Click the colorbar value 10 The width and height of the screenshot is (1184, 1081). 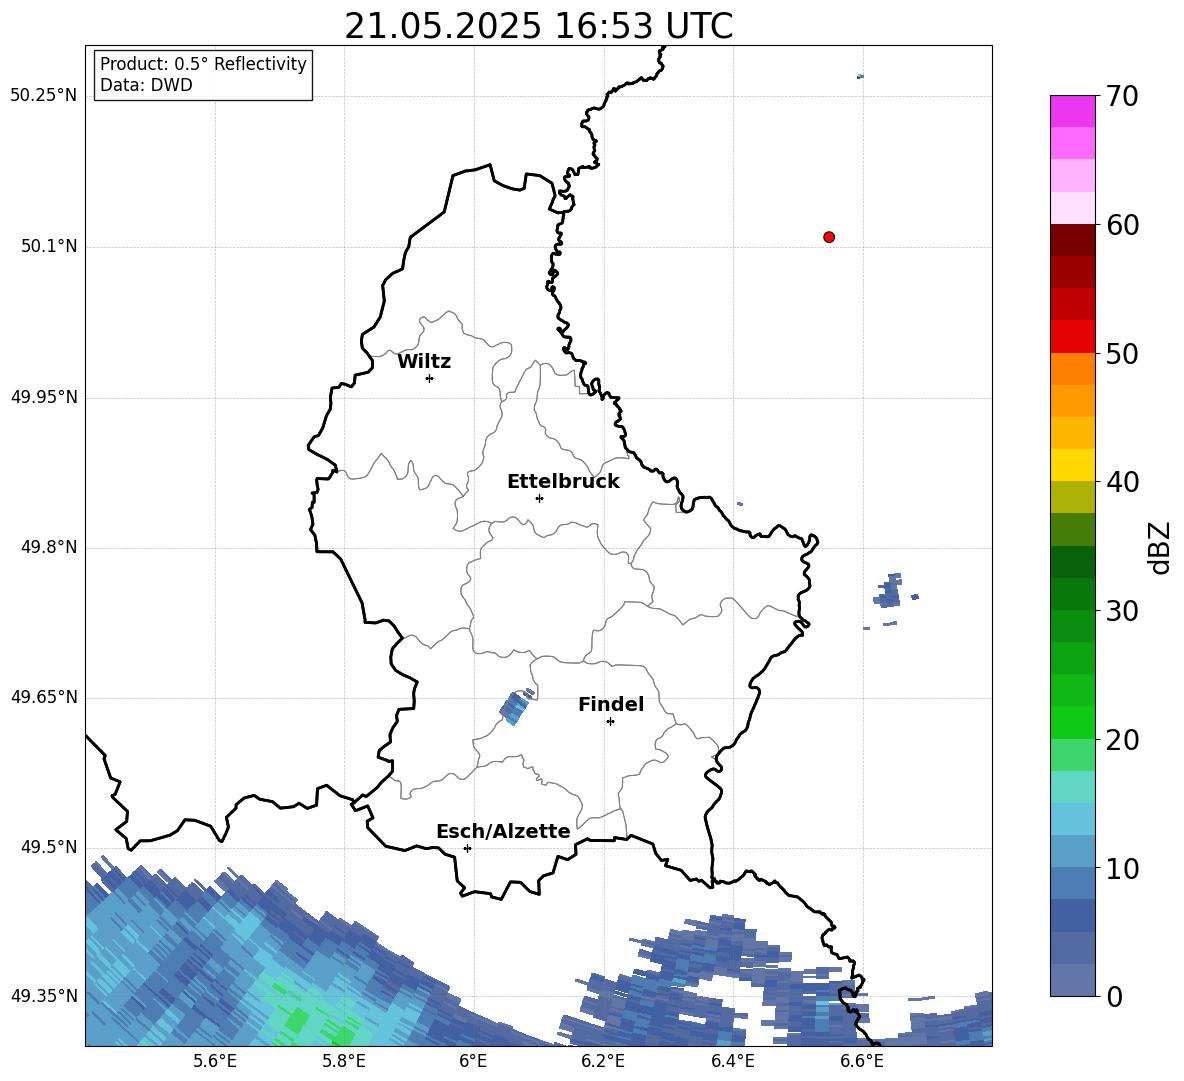point(1122,869)
